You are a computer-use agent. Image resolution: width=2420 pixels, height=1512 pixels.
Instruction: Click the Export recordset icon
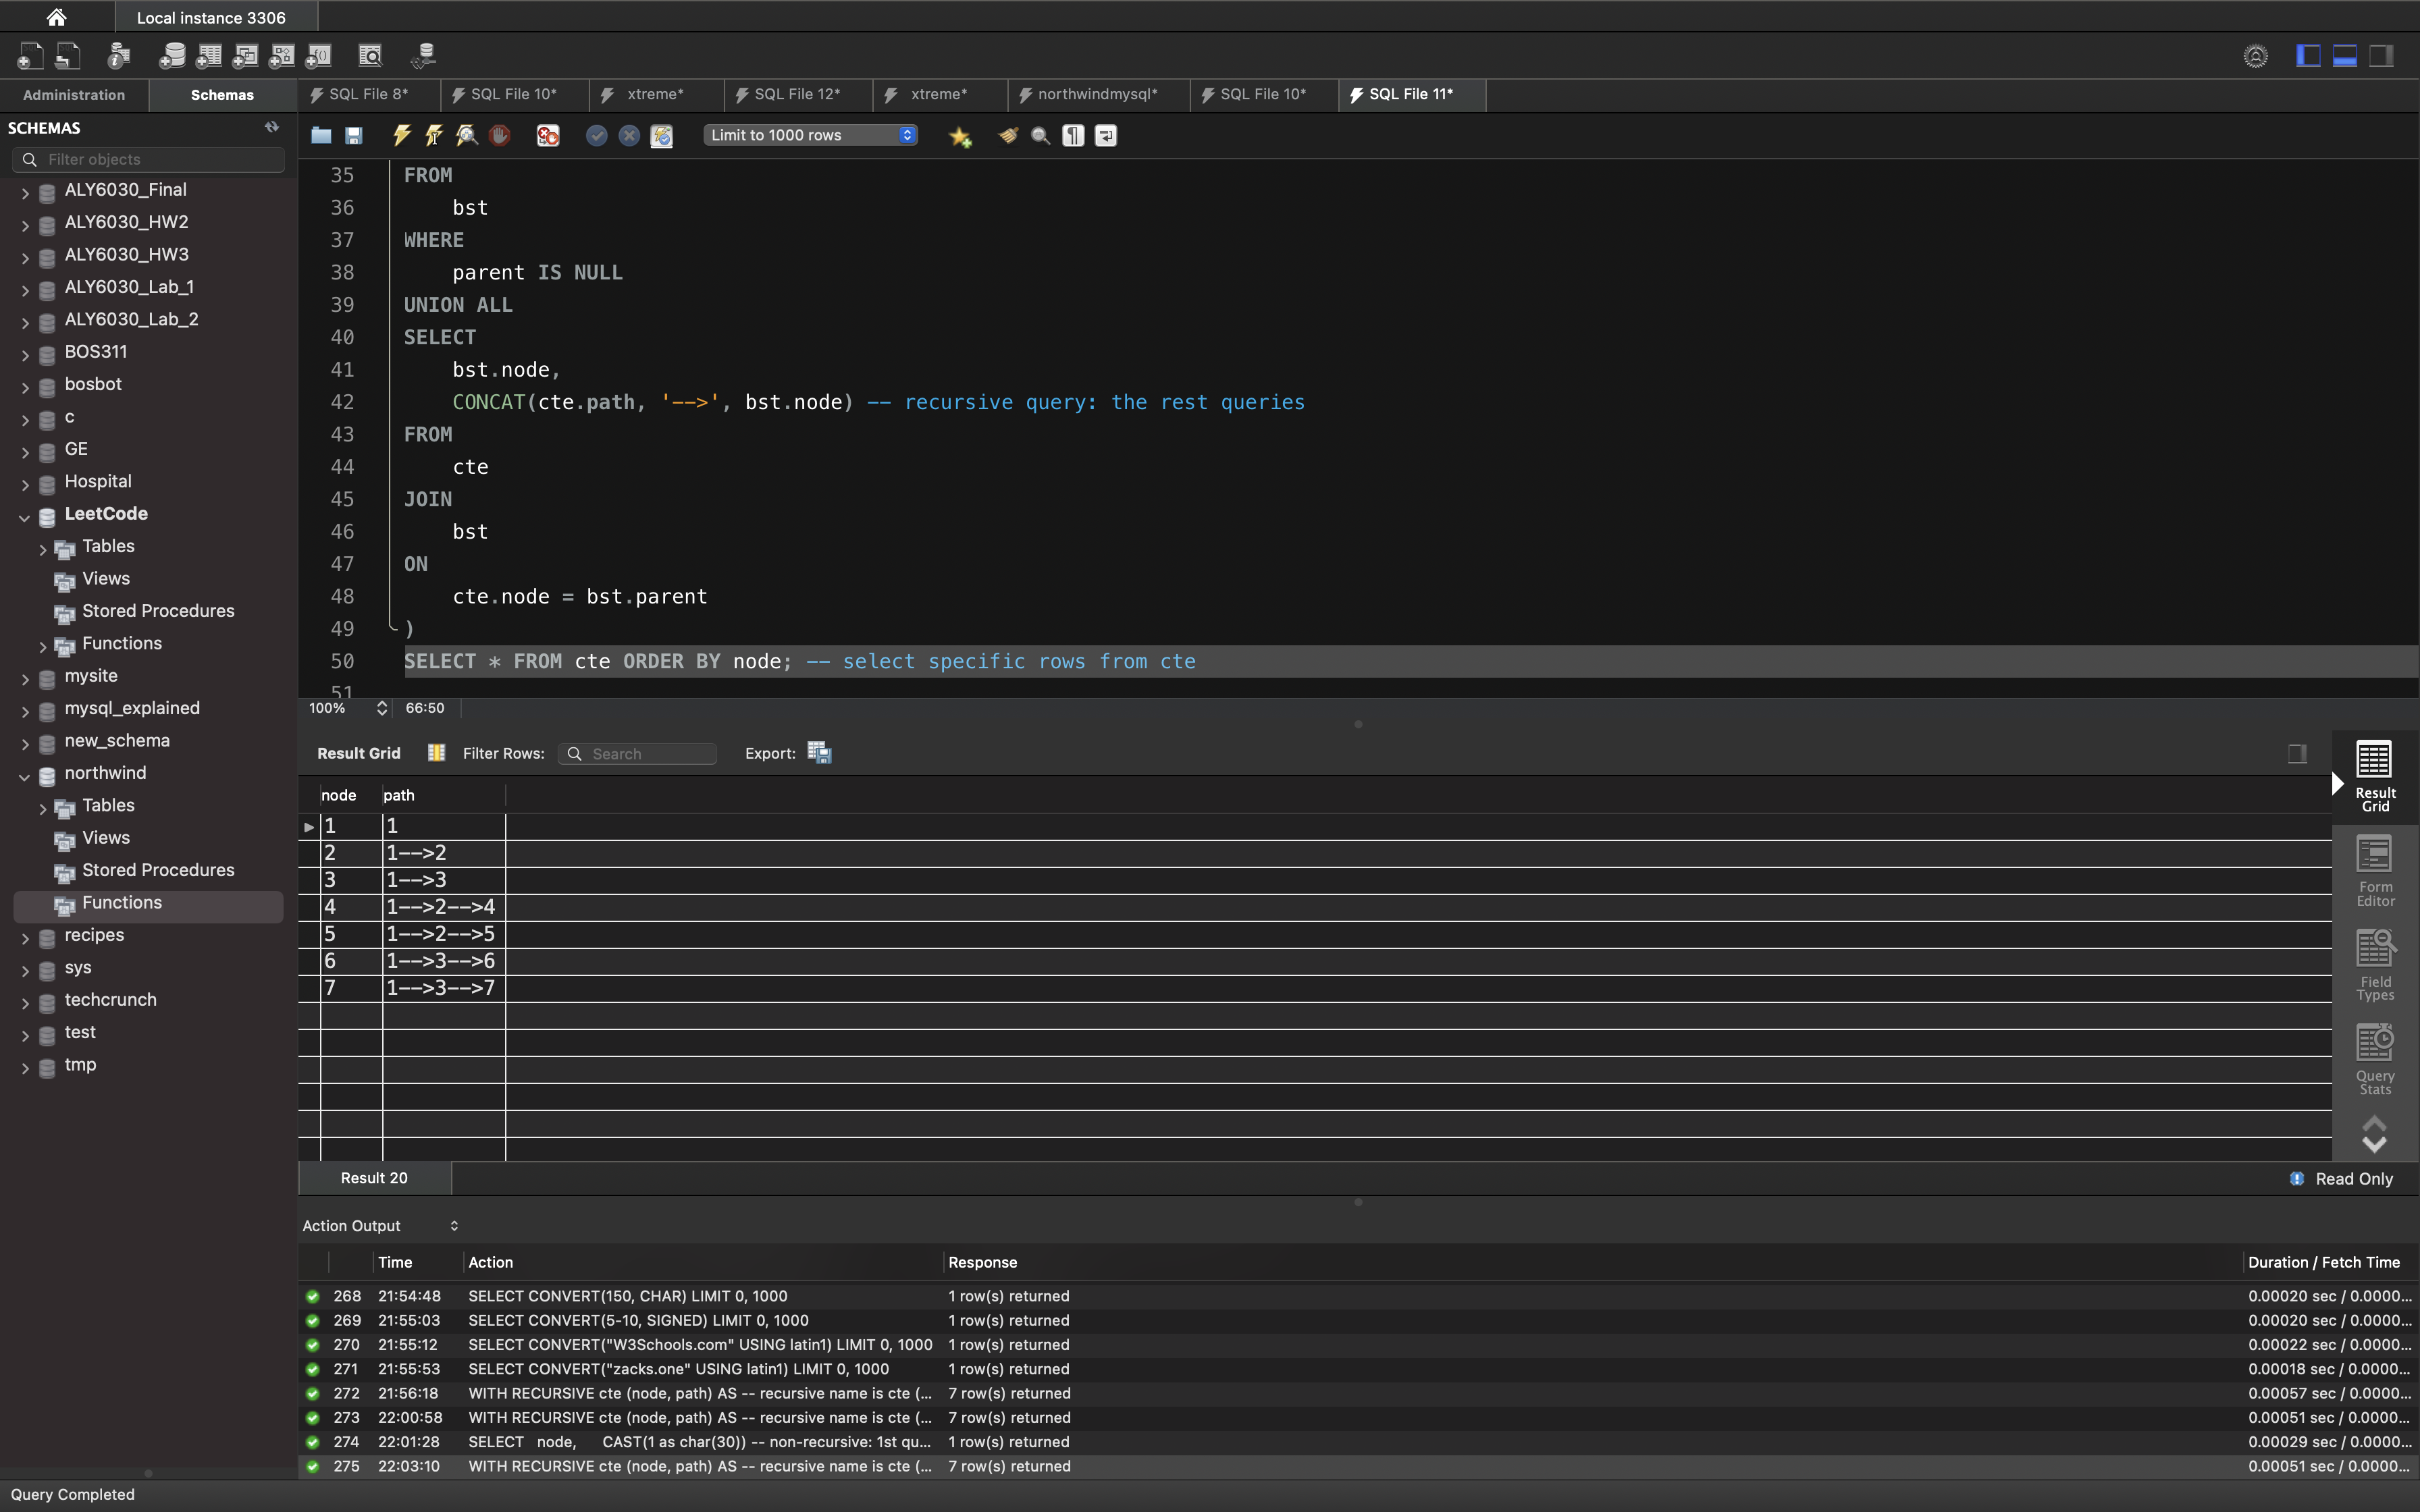point(819,753)
